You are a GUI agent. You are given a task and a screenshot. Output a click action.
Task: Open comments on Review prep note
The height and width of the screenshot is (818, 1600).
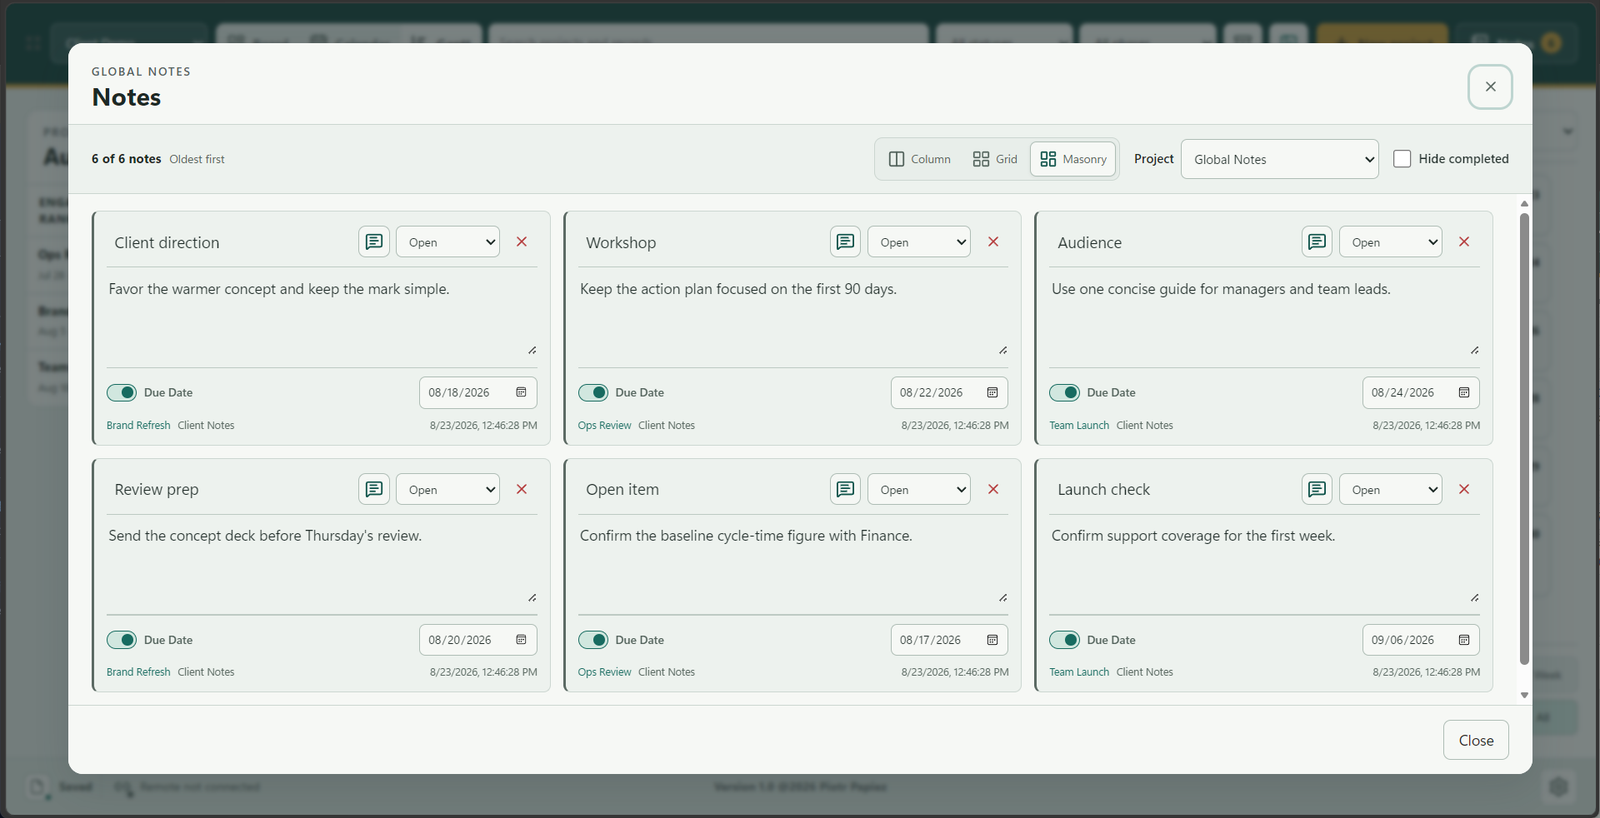click(x=374, y=489)
